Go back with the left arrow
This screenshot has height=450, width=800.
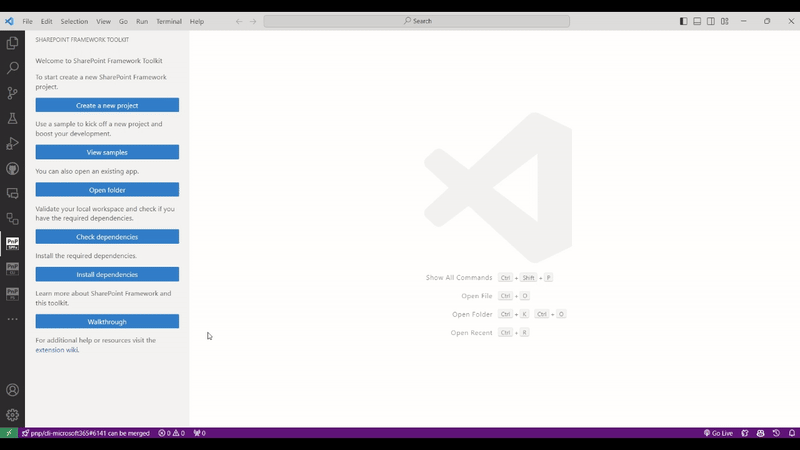[x=239, y=21]
